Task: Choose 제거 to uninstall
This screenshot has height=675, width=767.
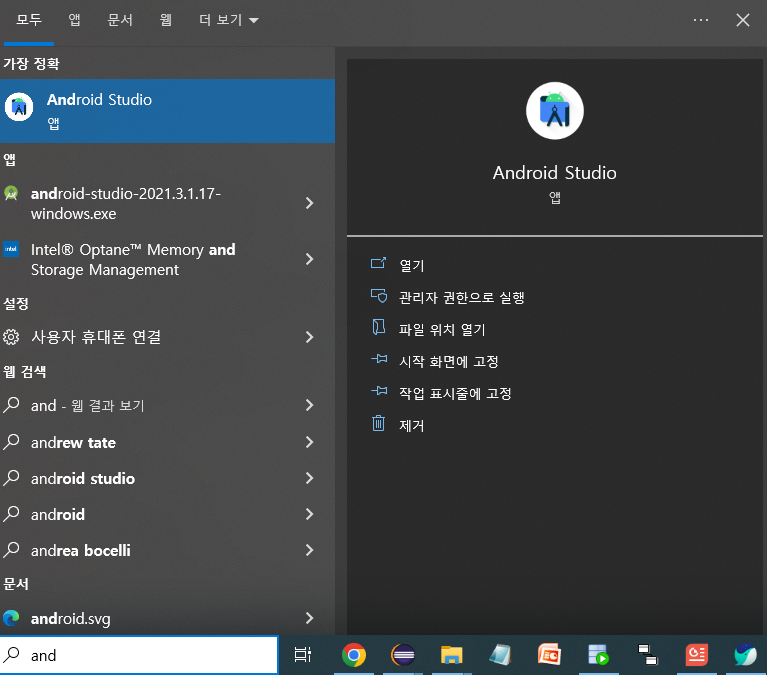Action: pyautogui.click(x=412, y=426)
